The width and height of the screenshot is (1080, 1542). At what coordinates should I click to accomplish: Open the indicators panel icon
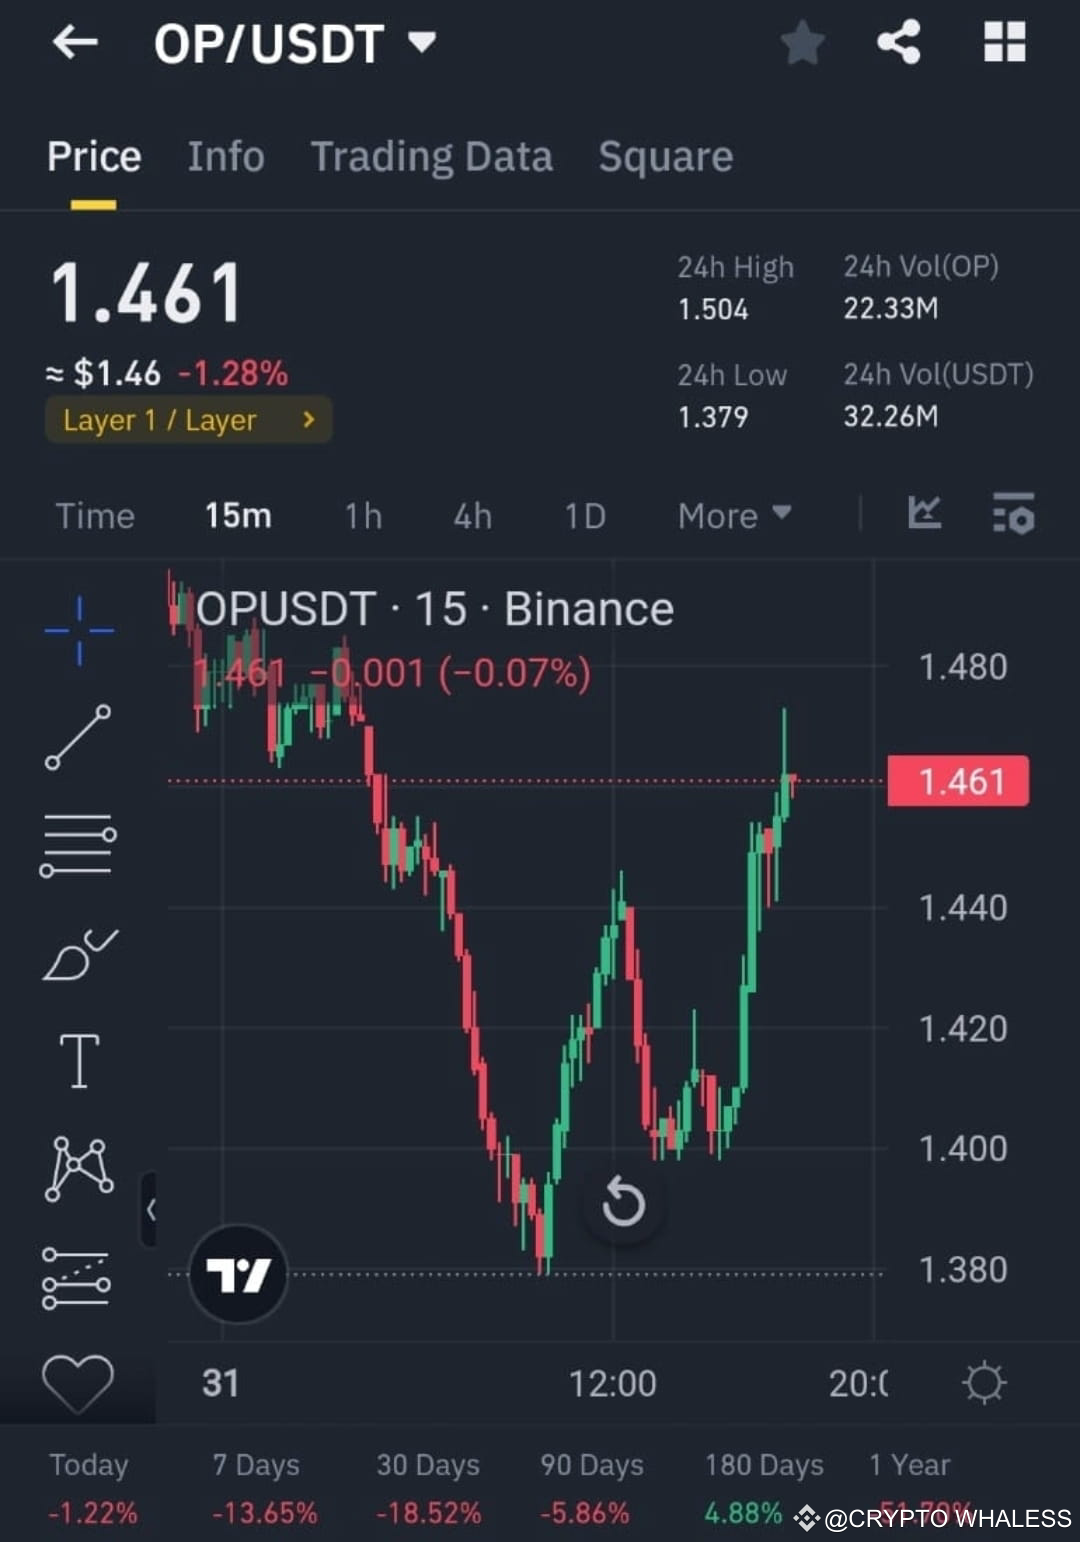tap(1013, 515)
